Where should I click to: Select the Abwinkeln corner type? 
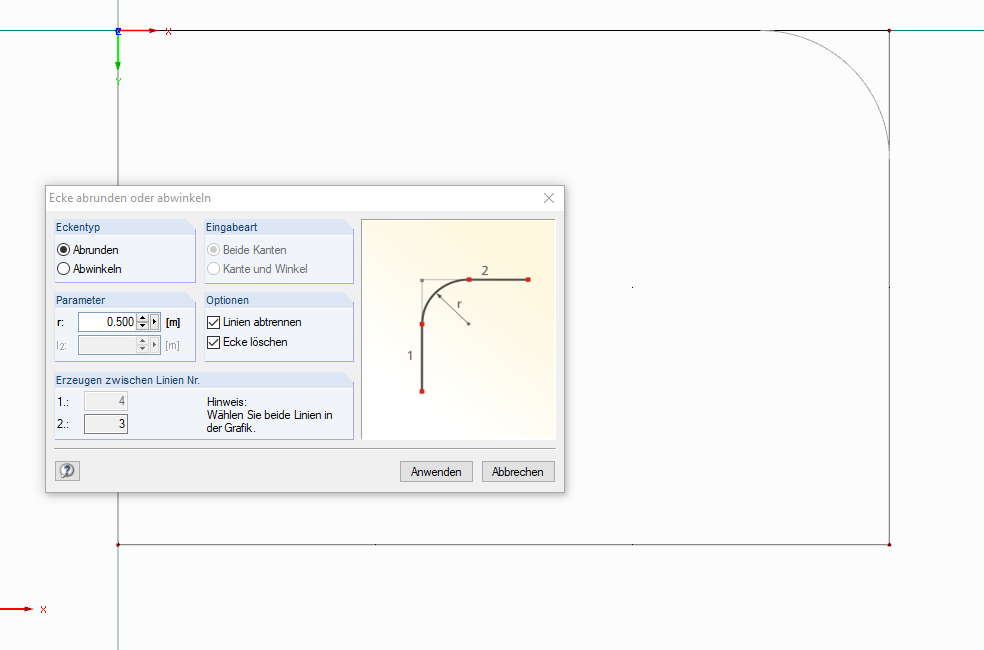click(89, 269)
